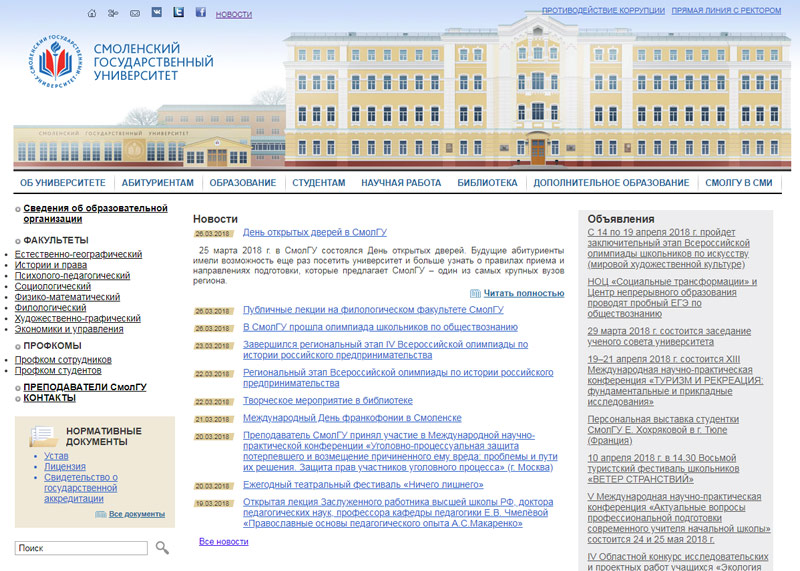Open Преподаватель СмолГУ принял участие news

[x=400, y=451]
